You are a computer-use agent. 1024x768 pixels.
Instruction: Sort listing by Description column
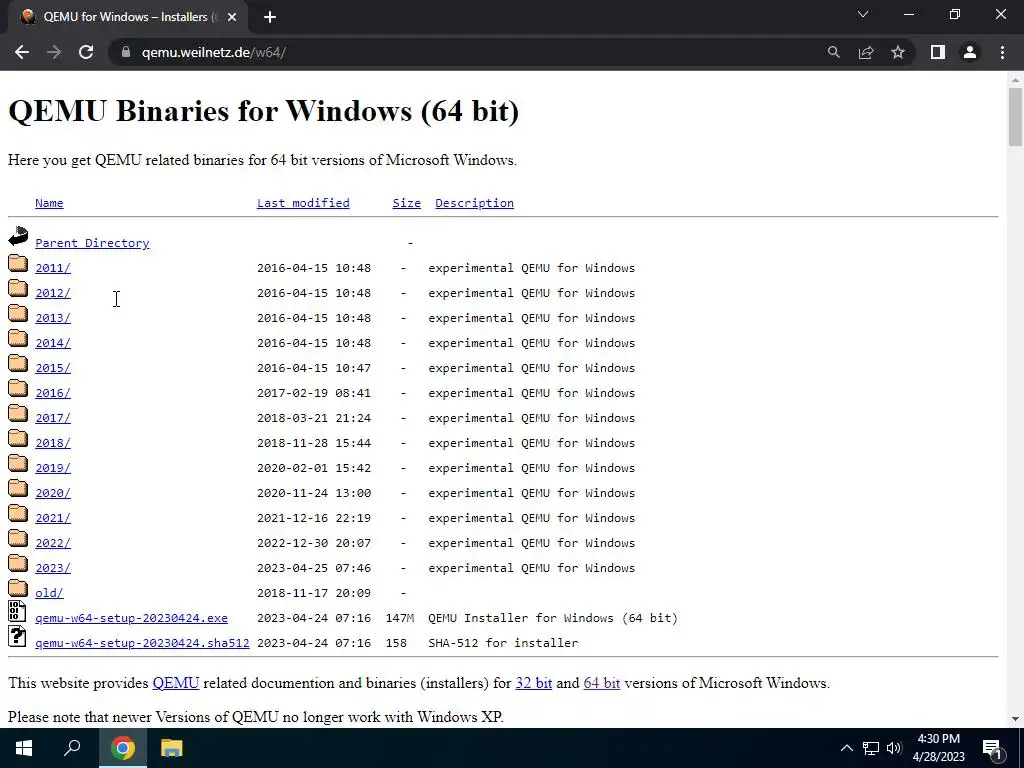pyautogui.click(x=475, y=203)
